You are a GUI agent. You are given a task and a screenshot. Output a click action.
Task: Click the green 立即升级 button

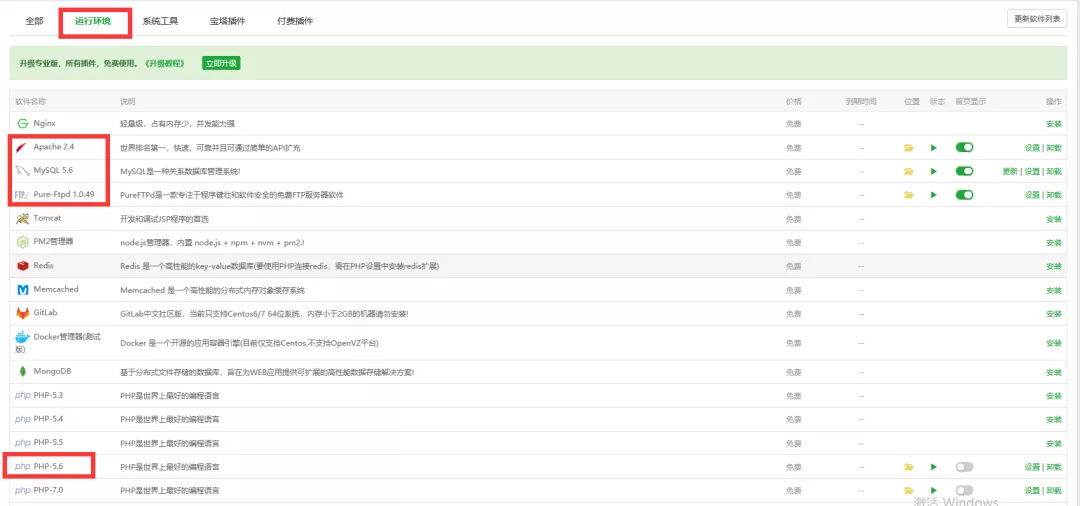221,63
